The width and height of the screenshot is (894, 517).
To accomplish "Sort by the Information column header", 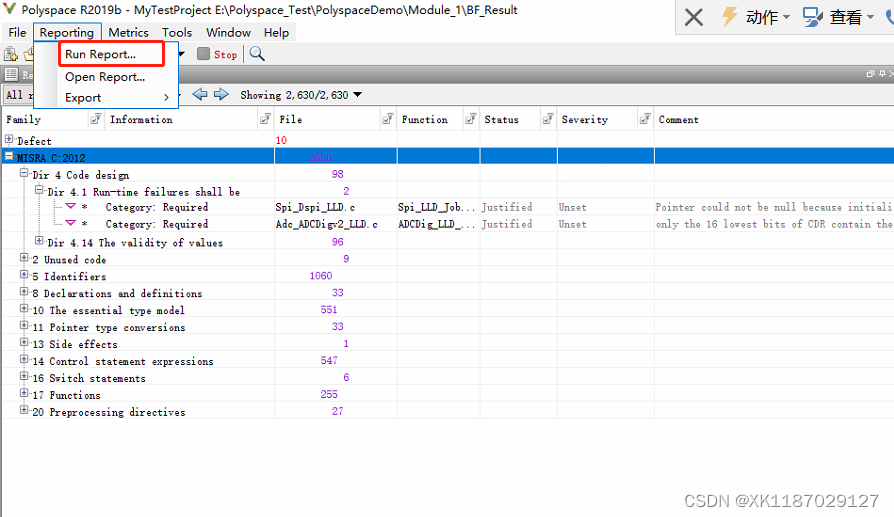I will 141,119.
